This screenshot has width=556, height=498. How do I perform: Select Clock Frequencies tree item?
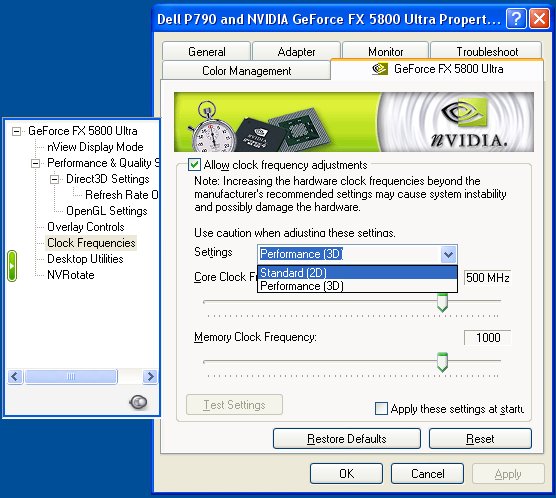pos(91,243)
